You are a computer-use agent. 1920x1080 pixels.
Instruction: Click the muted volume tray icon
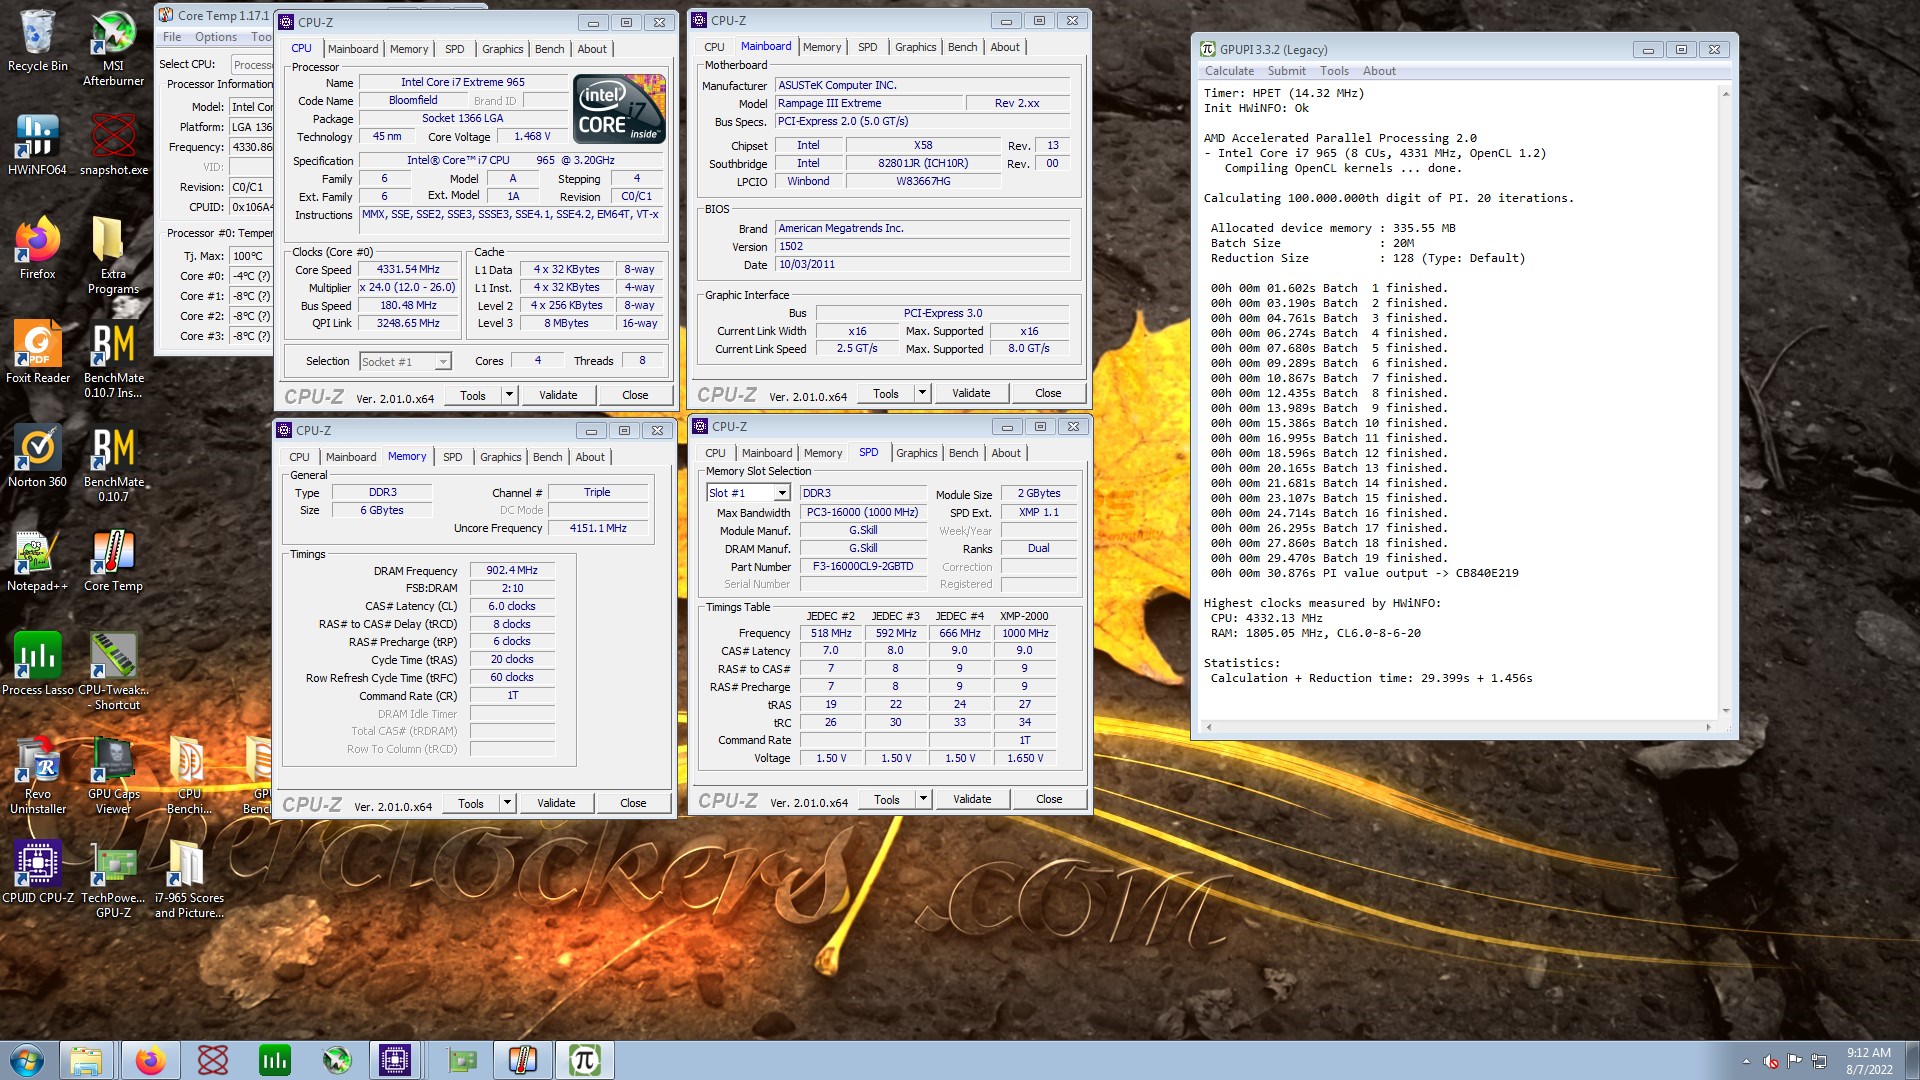[x=1770, y=1061]
